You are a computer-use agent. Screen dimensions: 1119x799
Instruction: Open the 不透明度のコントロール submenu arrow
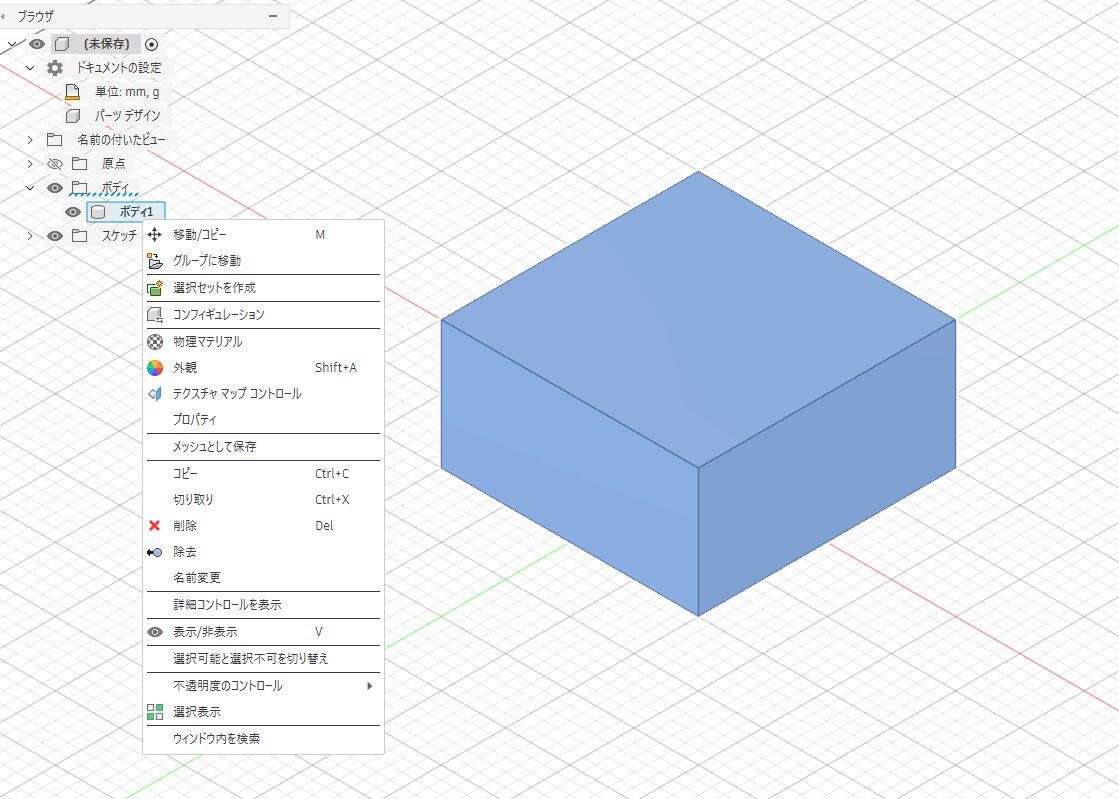point(370,686)
